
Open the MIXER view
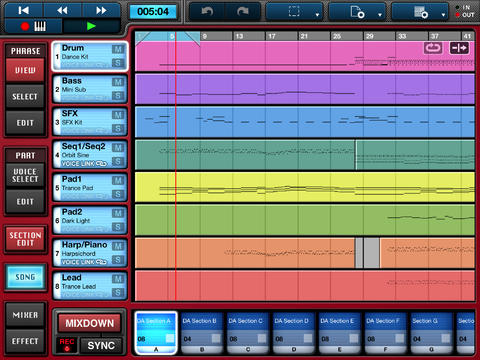(x=25, y=315)
